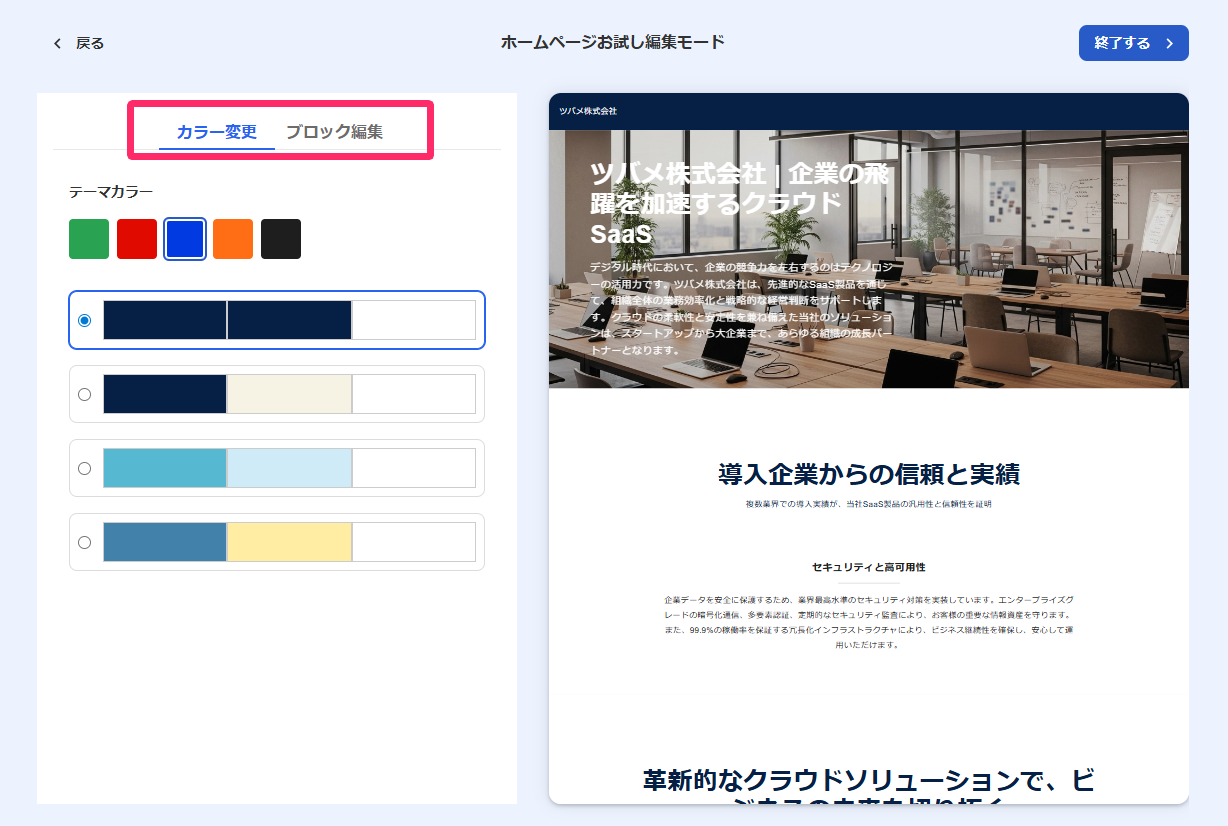Viewport: 1228px width, 826px height.
Task: Select the navy and cream palette radio button
Action: pos(84,394)
